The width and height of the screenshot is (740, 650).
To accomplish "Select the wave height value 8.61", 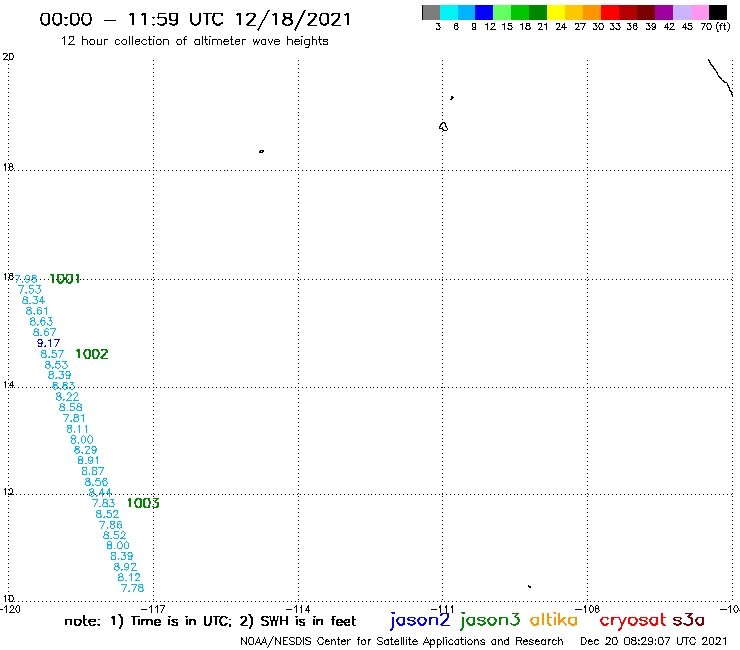I will pyautogui.click(x=37, y=311).
